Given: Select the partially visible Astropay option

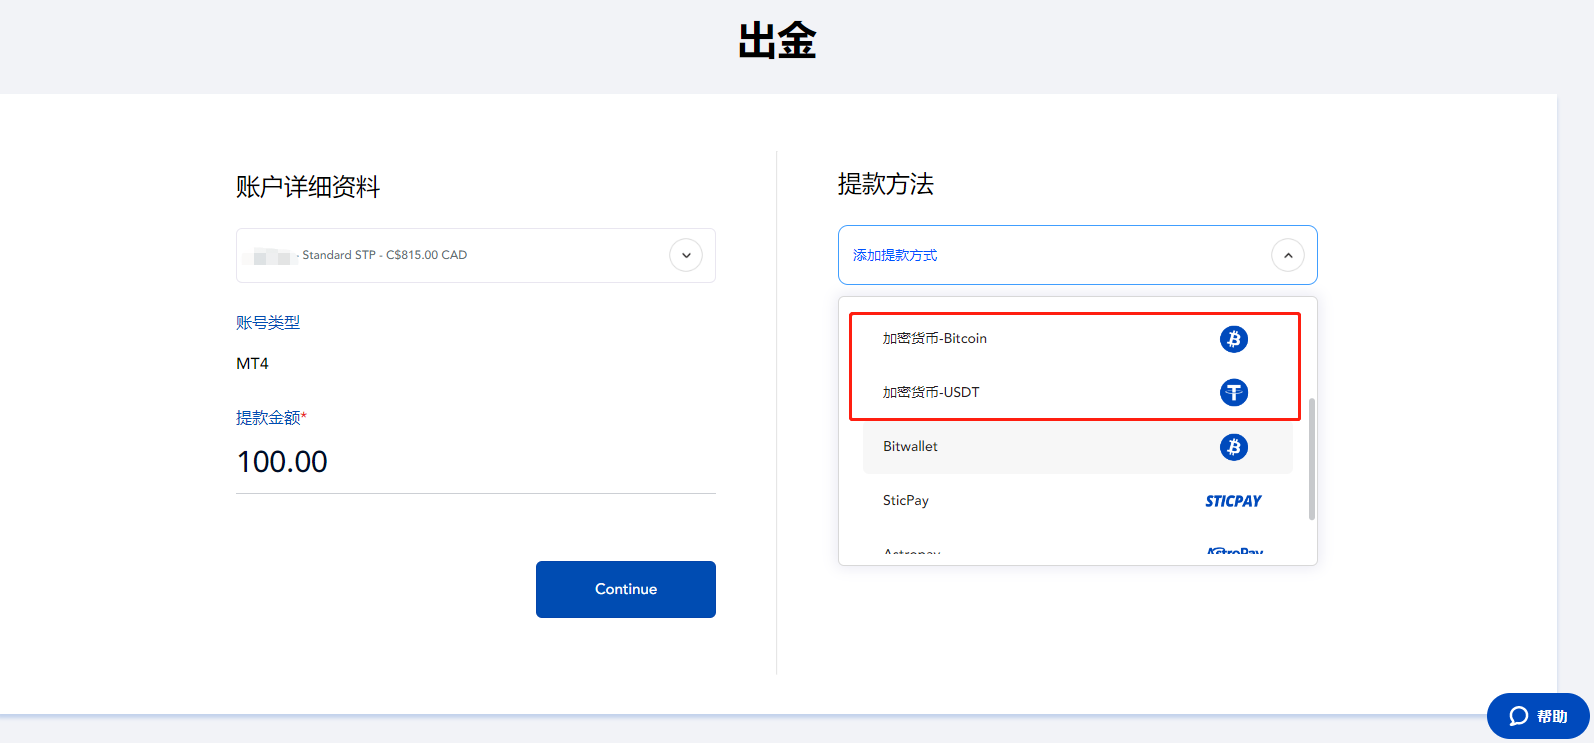Looking at the screenshot, I should tap(912, 552).
